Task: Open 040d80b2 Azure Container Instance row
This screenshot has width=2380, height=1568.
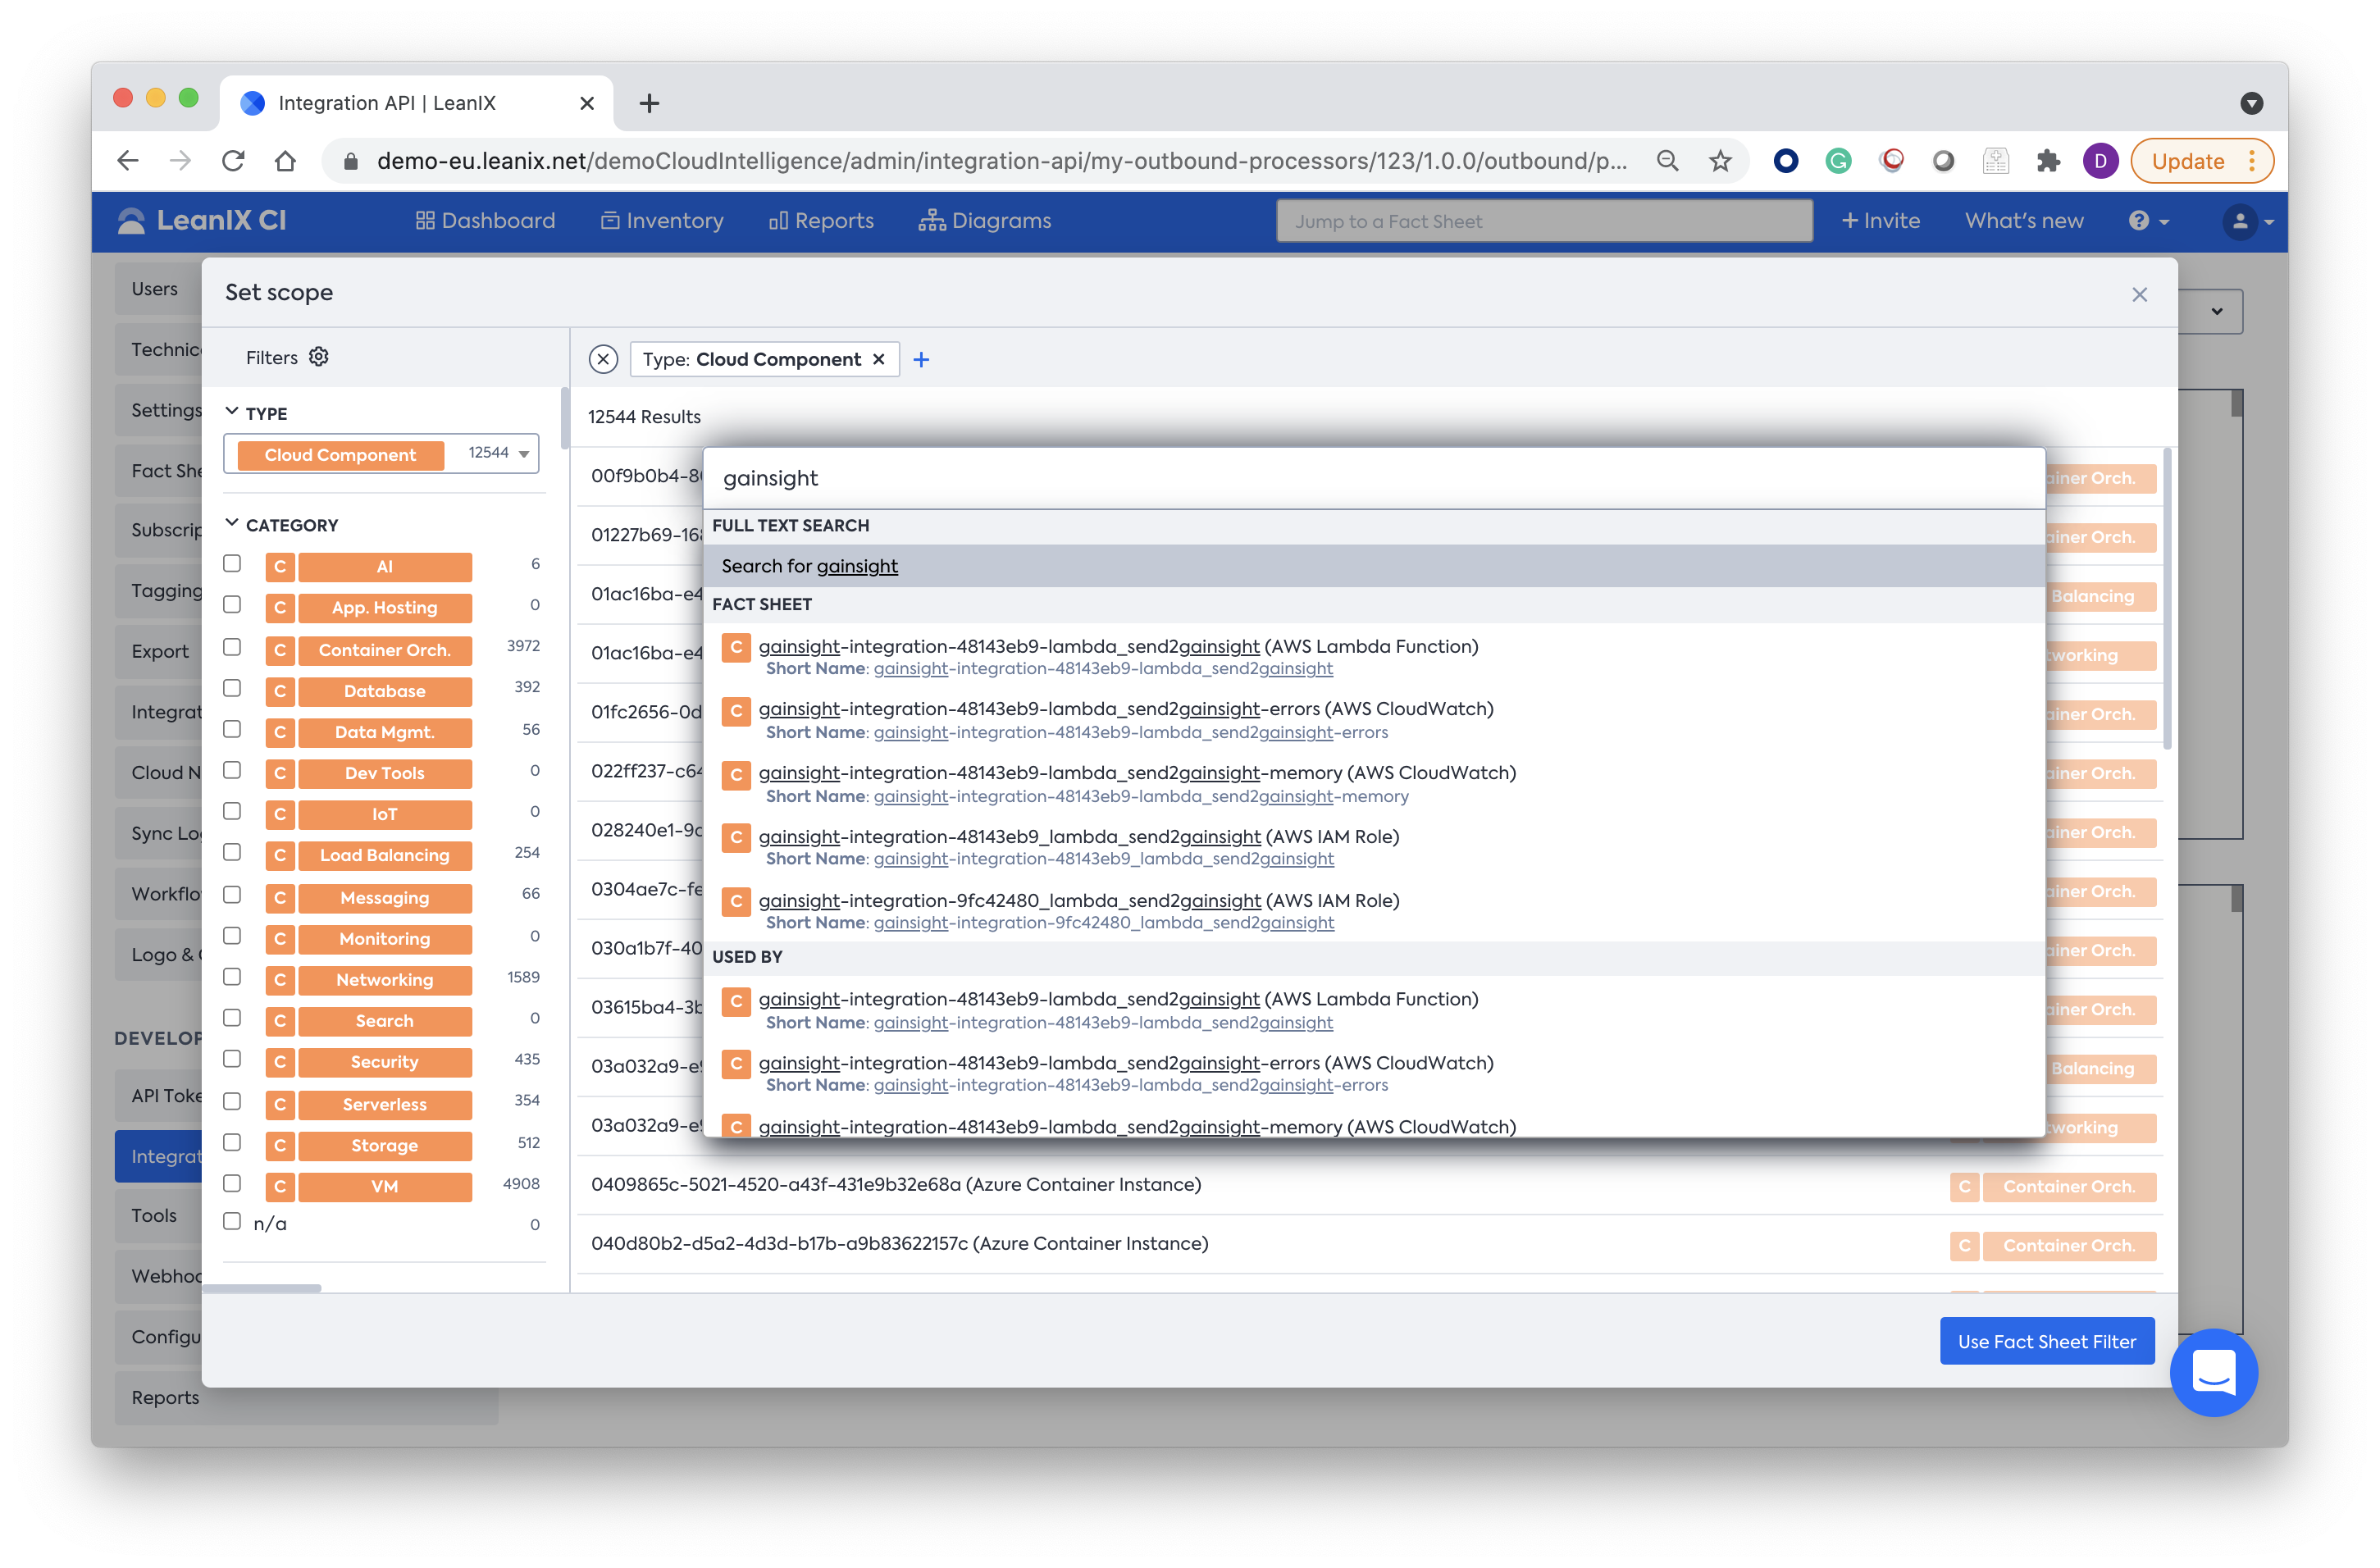Action: 1370,1243
